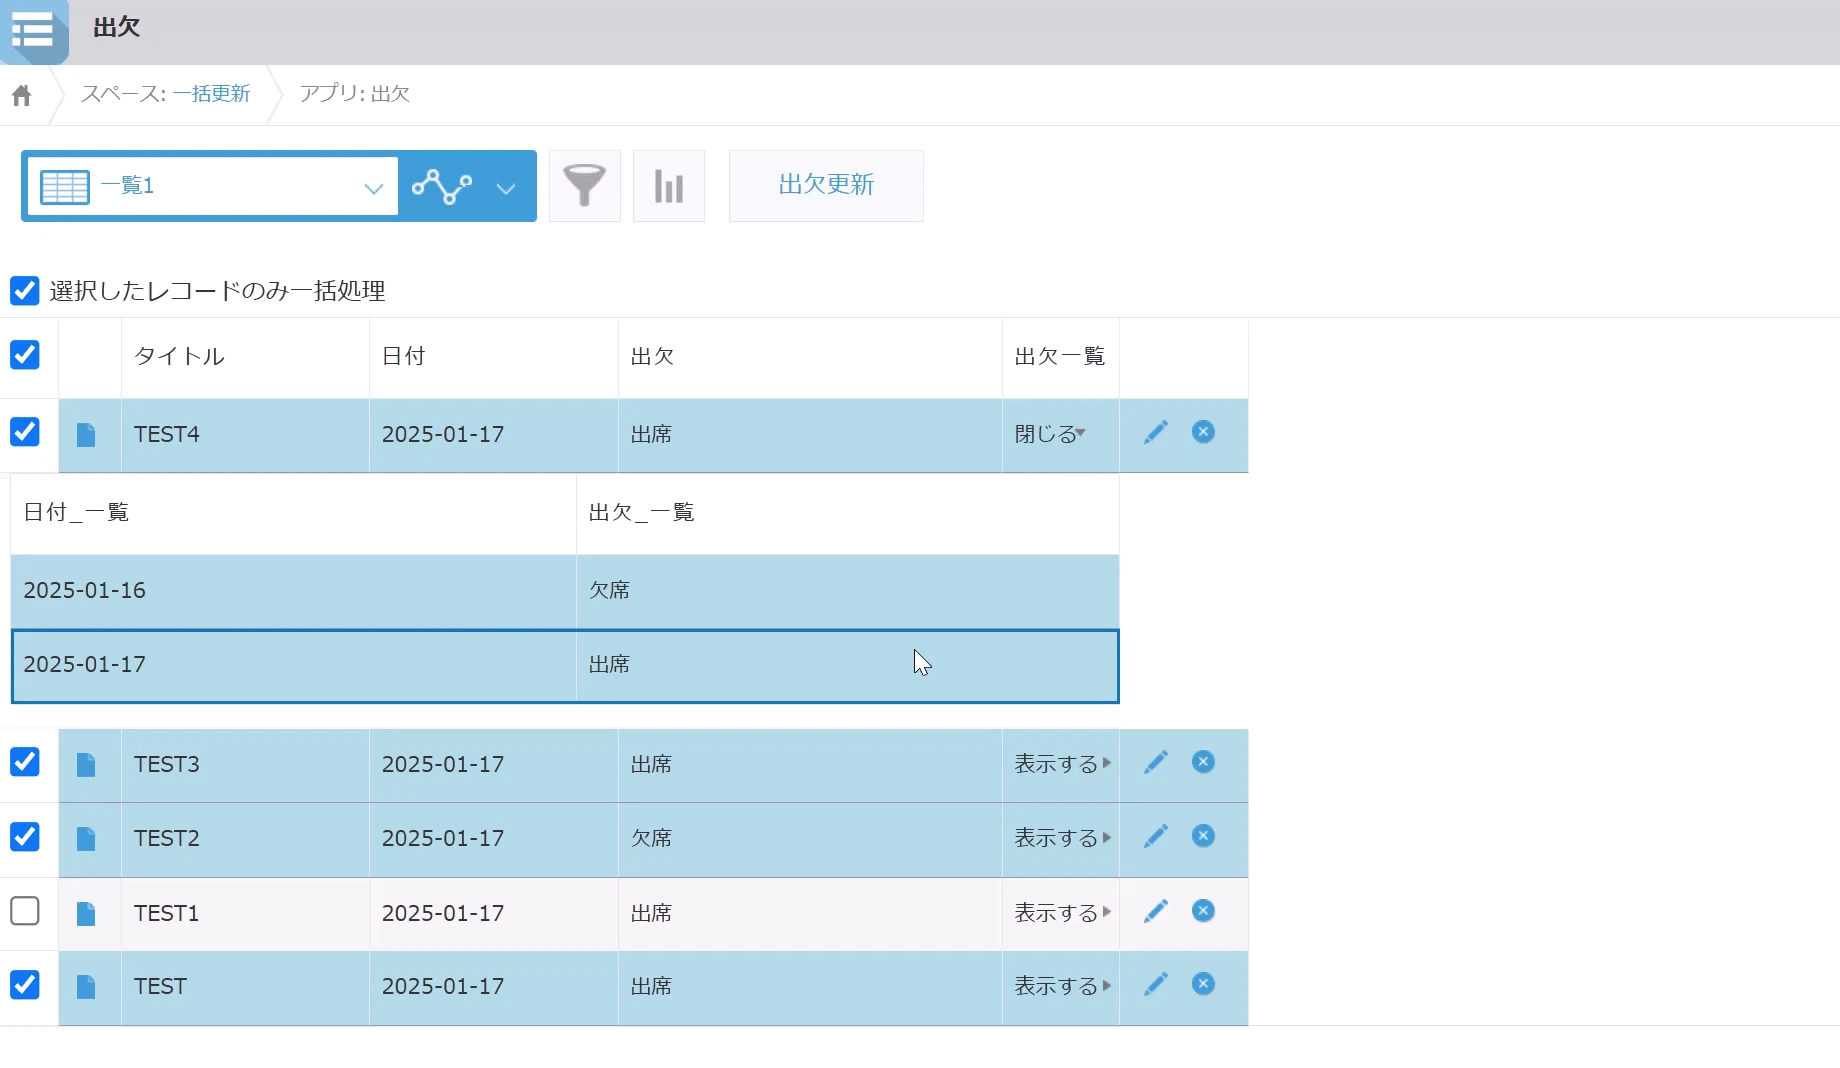Edit the TEST4 record with pencil icon
1840x1068 pixels.
pyautogui.click(x=1156, y=432)
